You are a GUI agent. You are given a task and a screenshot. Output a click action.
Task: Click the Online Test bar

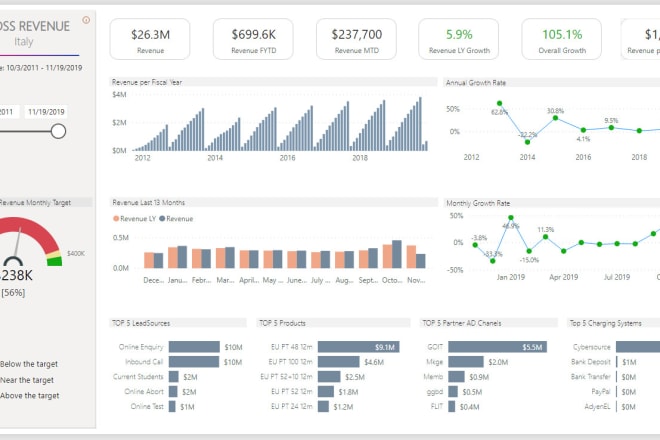(172, 406)
